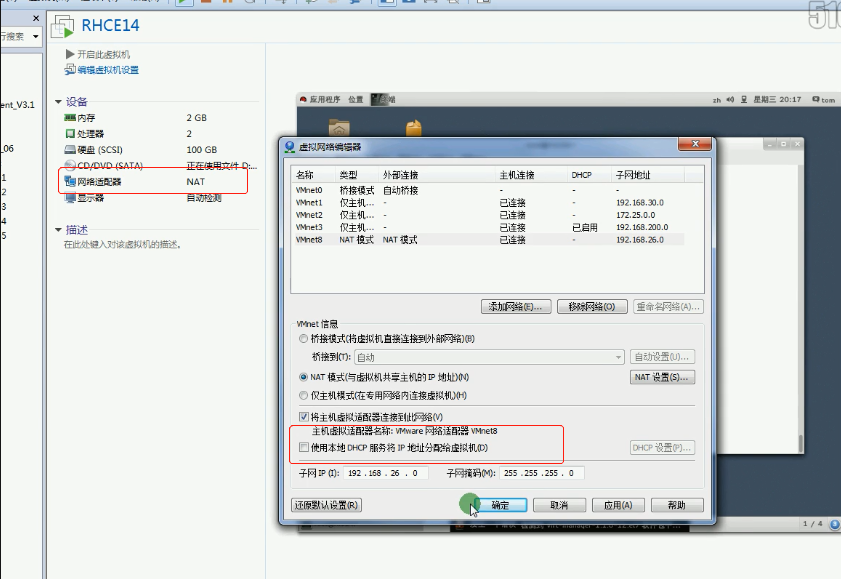Screen dimensions: 841x579
Task: Click the network status icon in guest panel
Action: pyautogui.click(x=744, y=99)
